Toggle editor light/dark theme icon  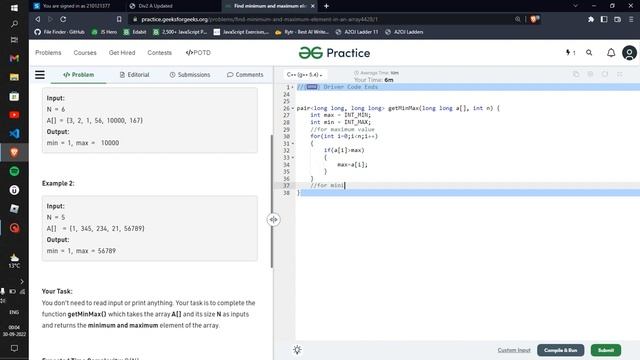click(297, 350)
